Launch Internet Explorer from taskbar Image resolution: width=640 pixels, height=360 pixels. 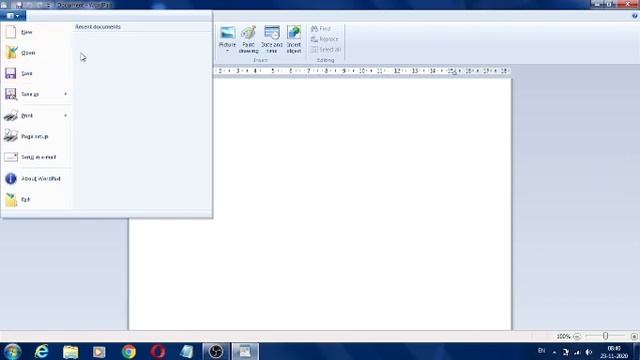42,351
